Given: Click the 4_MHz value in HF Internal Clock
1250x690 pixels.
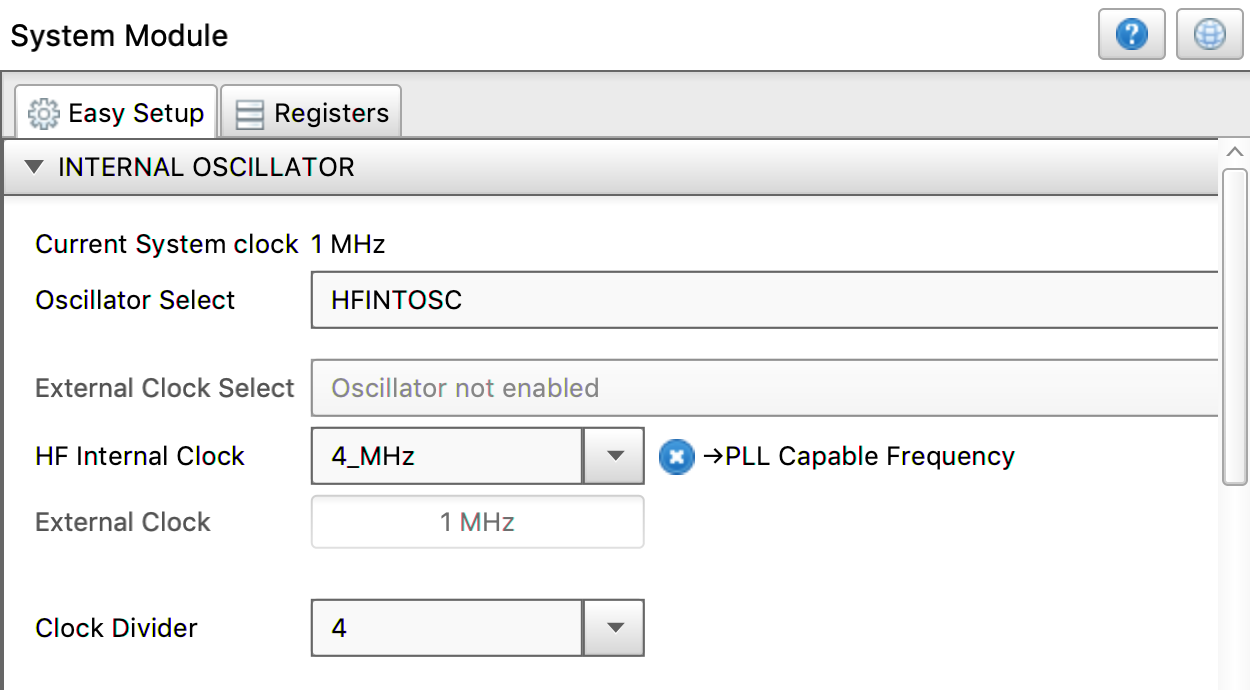Looking at the screenshot, I should (447, 457).
